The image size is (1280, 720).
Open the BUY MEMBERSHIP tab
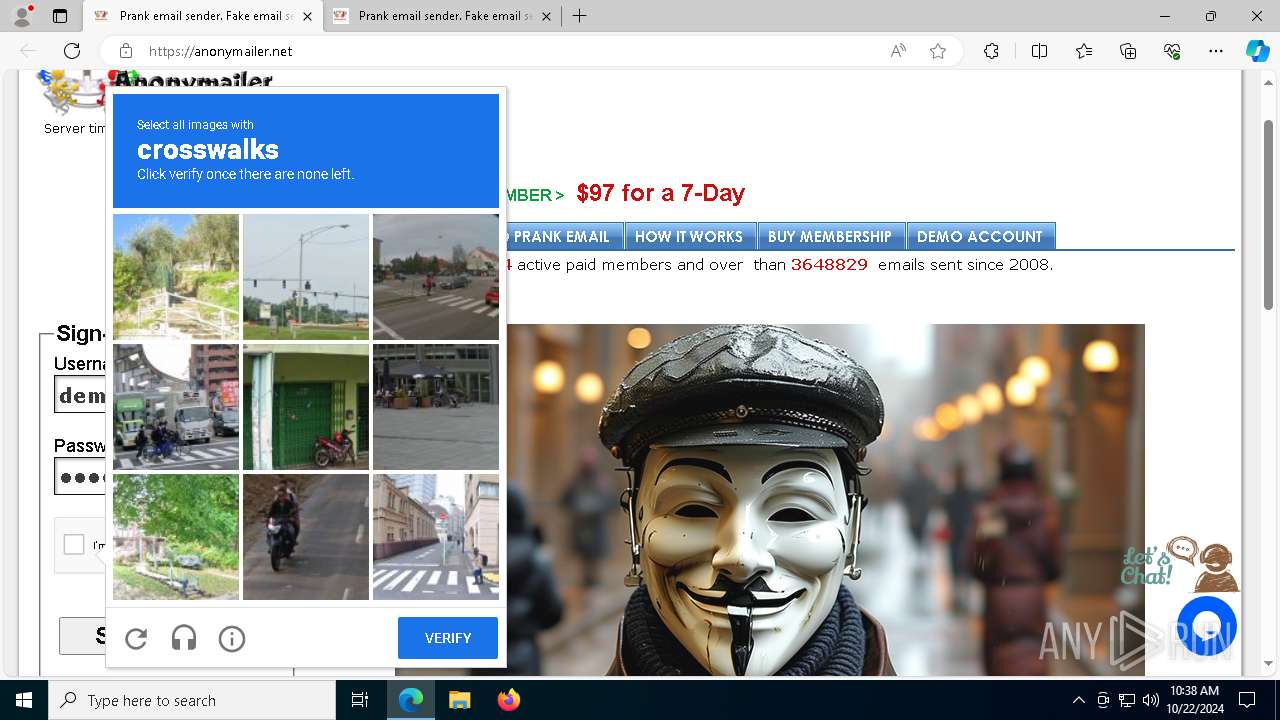[830, 236]
